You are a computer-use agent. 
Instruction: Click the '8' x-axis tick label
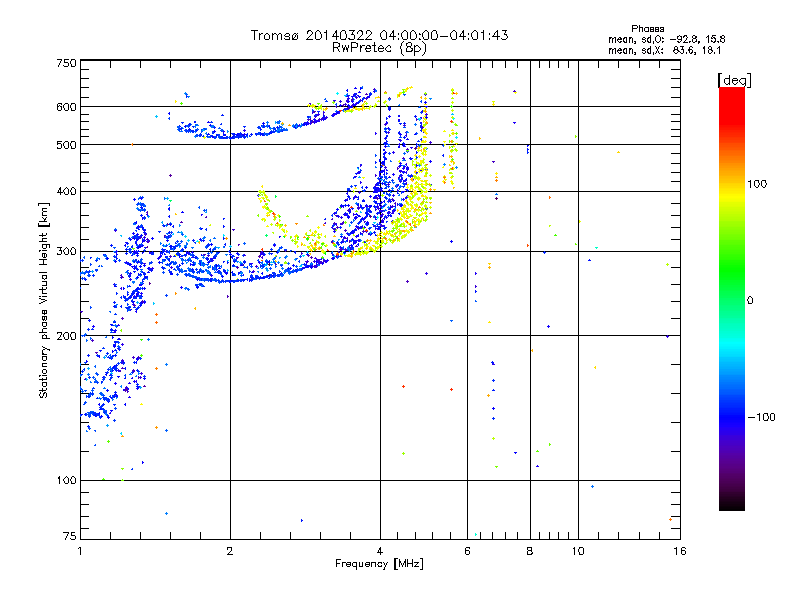point(530,551)
